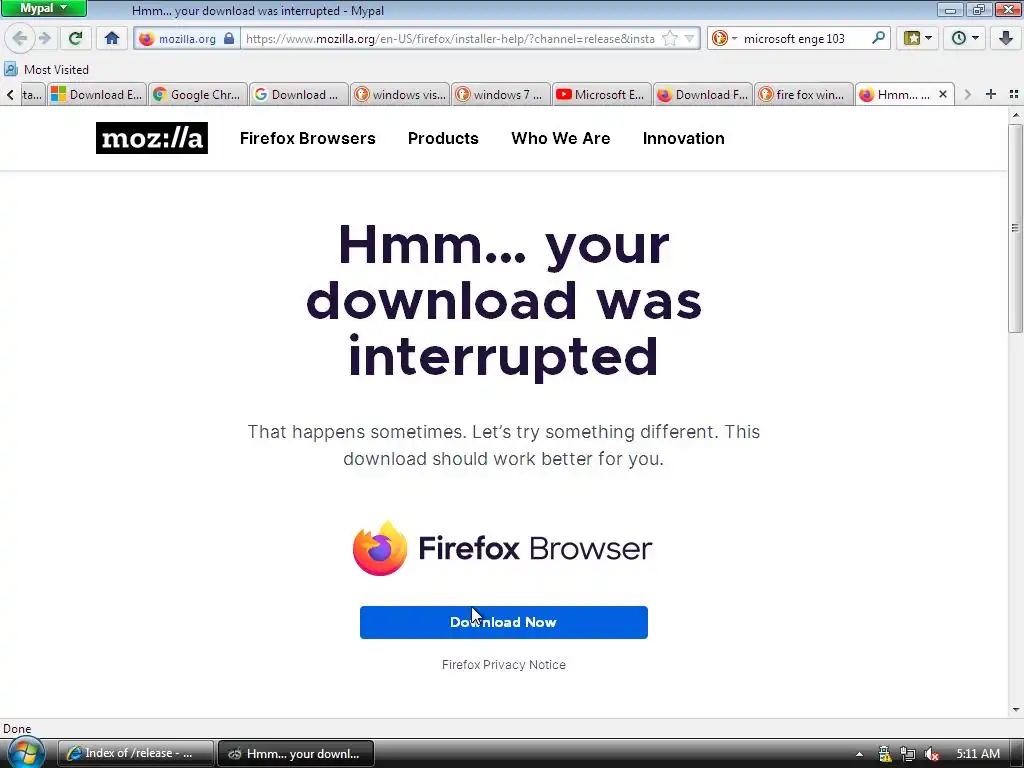Click the Download Now button
The image size is (1024, 768).
[504, 622]
